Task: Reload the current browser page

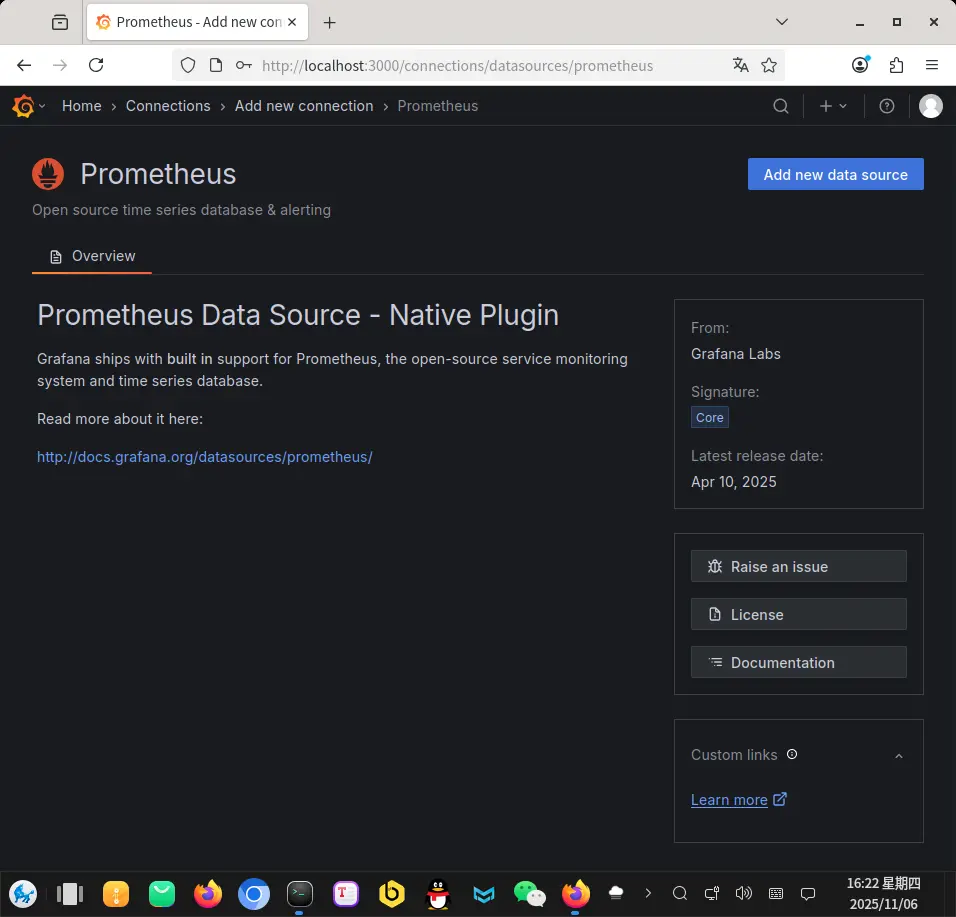Action: coord(96,65)
